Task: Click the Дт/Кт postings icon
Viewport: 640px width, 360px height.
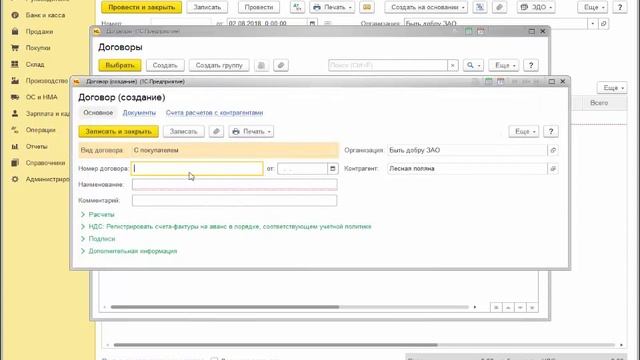Action: (297, 7)
